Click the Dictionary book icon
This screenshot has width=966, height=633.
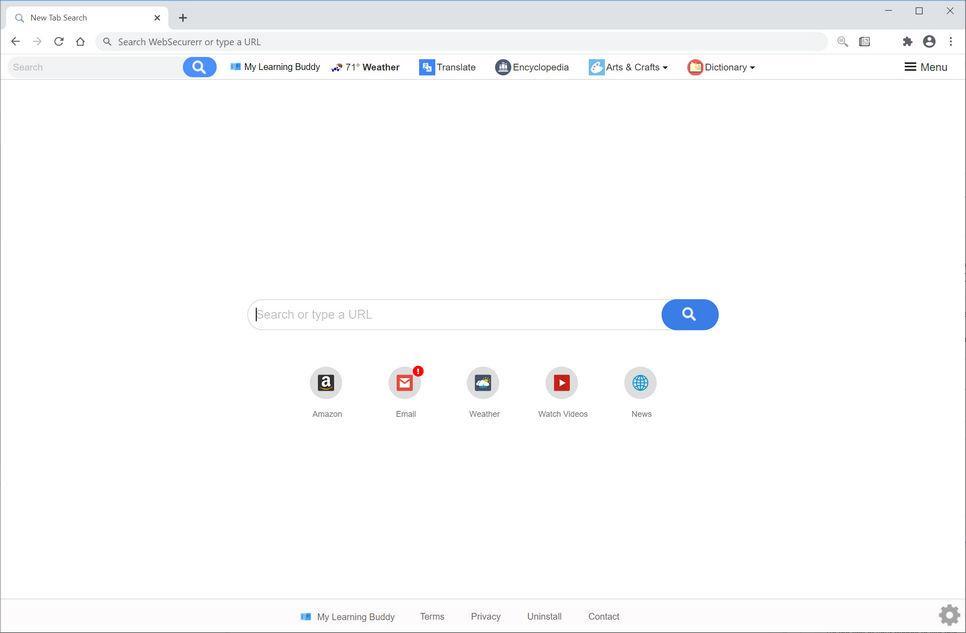coord(695,67)
